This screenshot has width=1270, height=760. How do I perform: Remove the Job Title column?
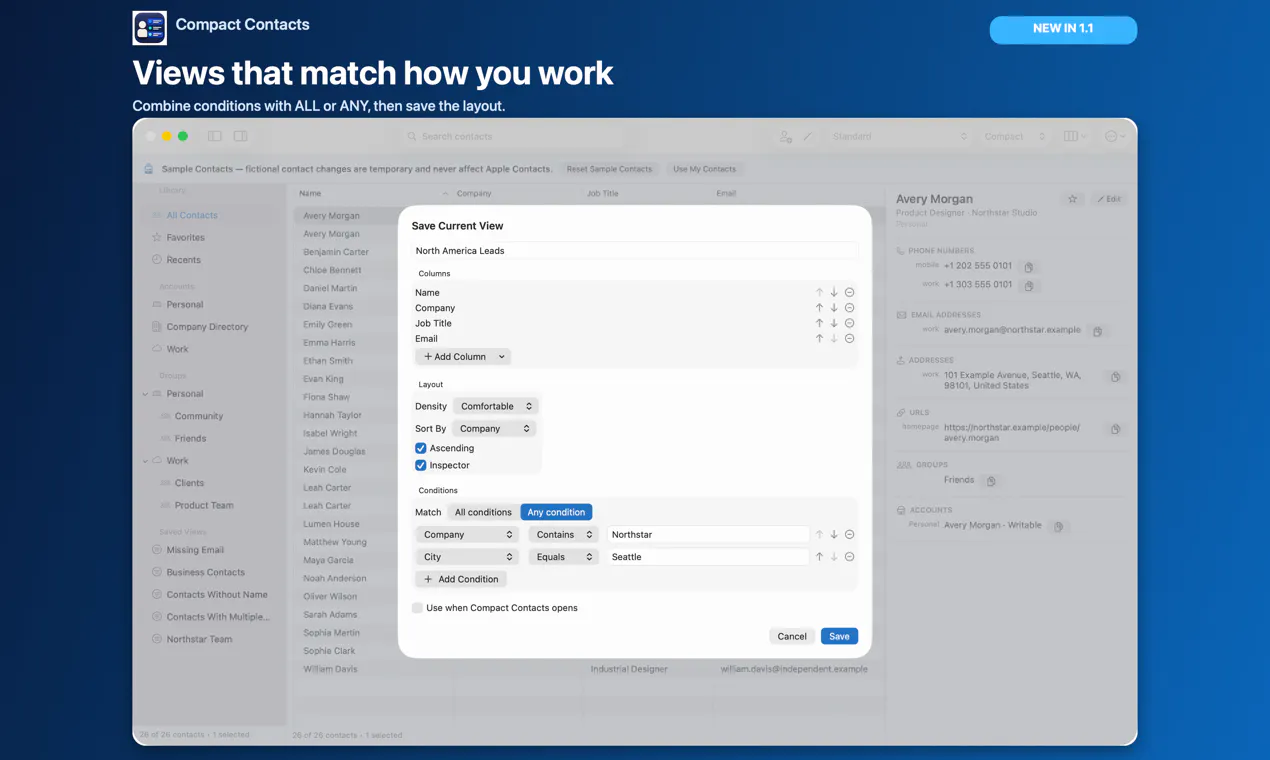click(849, 323)
